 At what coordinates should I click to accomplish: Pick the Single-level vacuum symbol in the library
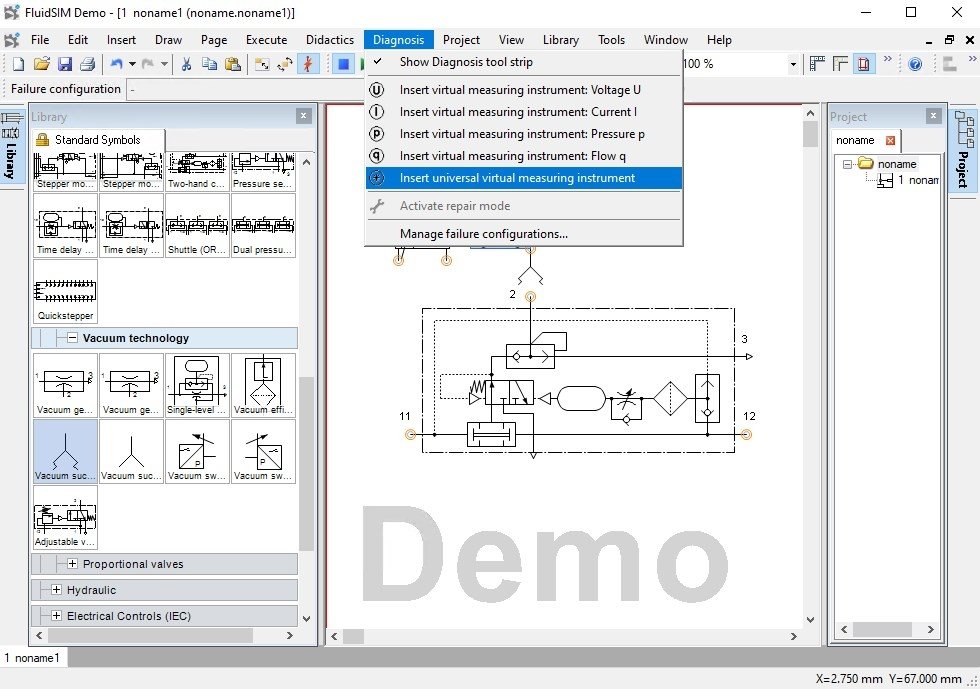198,385
